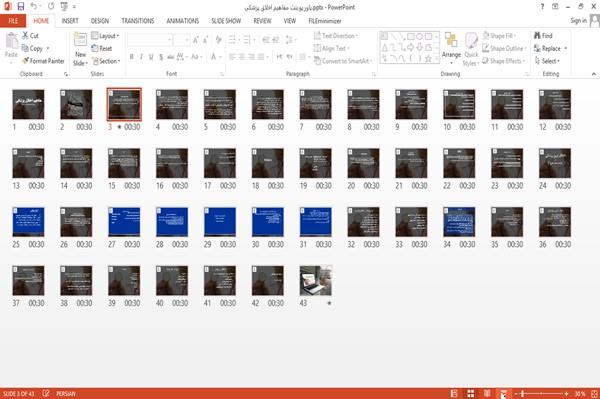Image resolution: width=600 pixels, height=399 pixels.
Task: Start slideshow from beginning via Quick Access icon
Action: coord(64,7)
